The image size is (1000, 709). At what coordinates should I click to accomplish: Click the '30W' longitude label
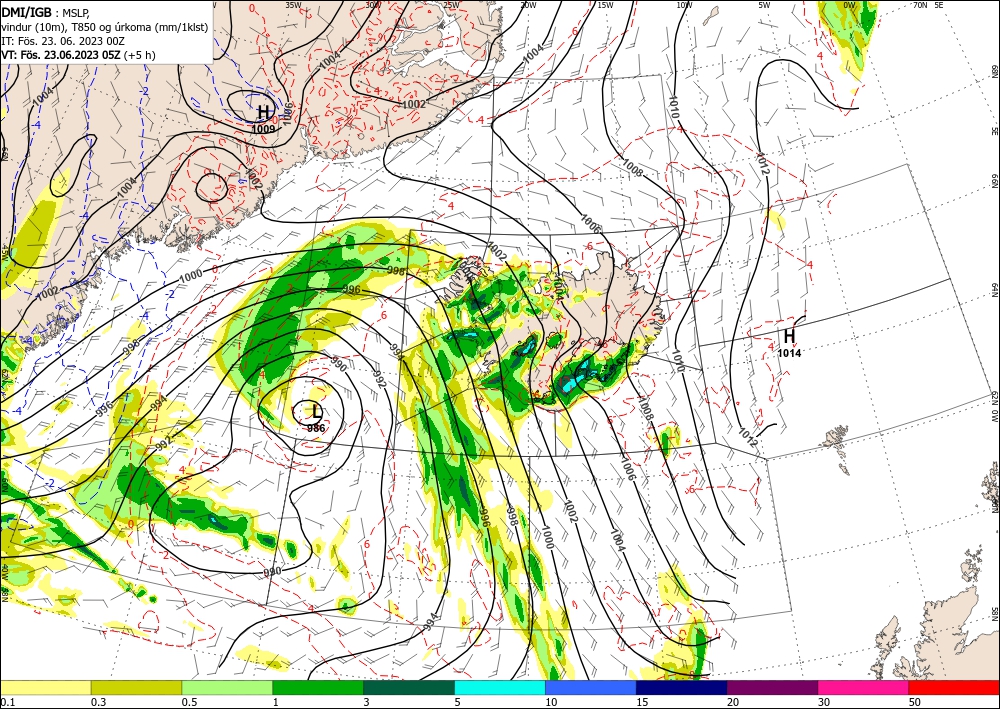click(373, 4)
